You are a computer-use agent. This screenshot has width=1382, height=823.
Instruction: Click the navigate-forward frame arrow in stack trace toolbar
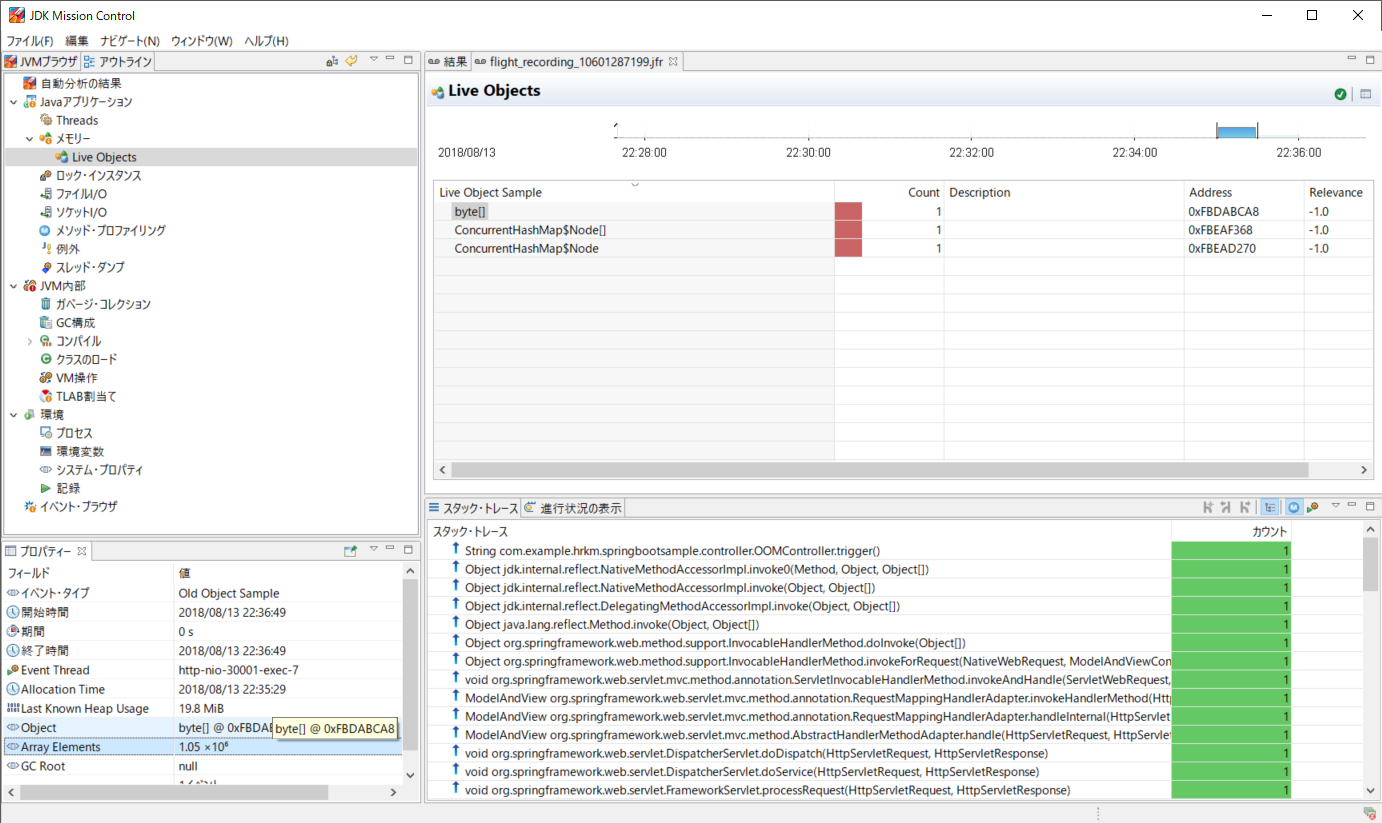click(x=1245, y=507)
